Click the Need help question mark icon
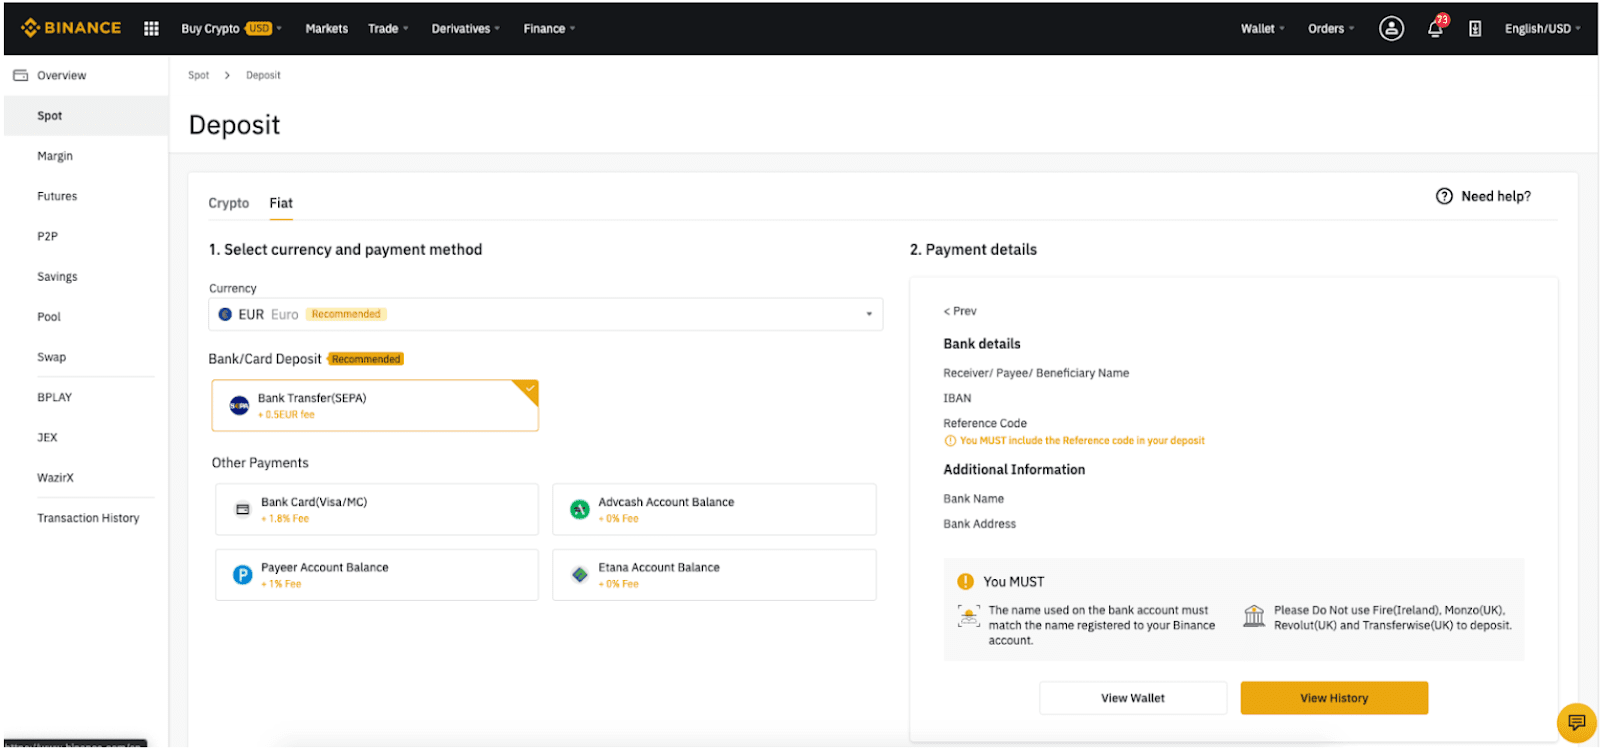The width and height of the screenshot is (1600, 749). pyautogui.click(x=1444, y=196)
